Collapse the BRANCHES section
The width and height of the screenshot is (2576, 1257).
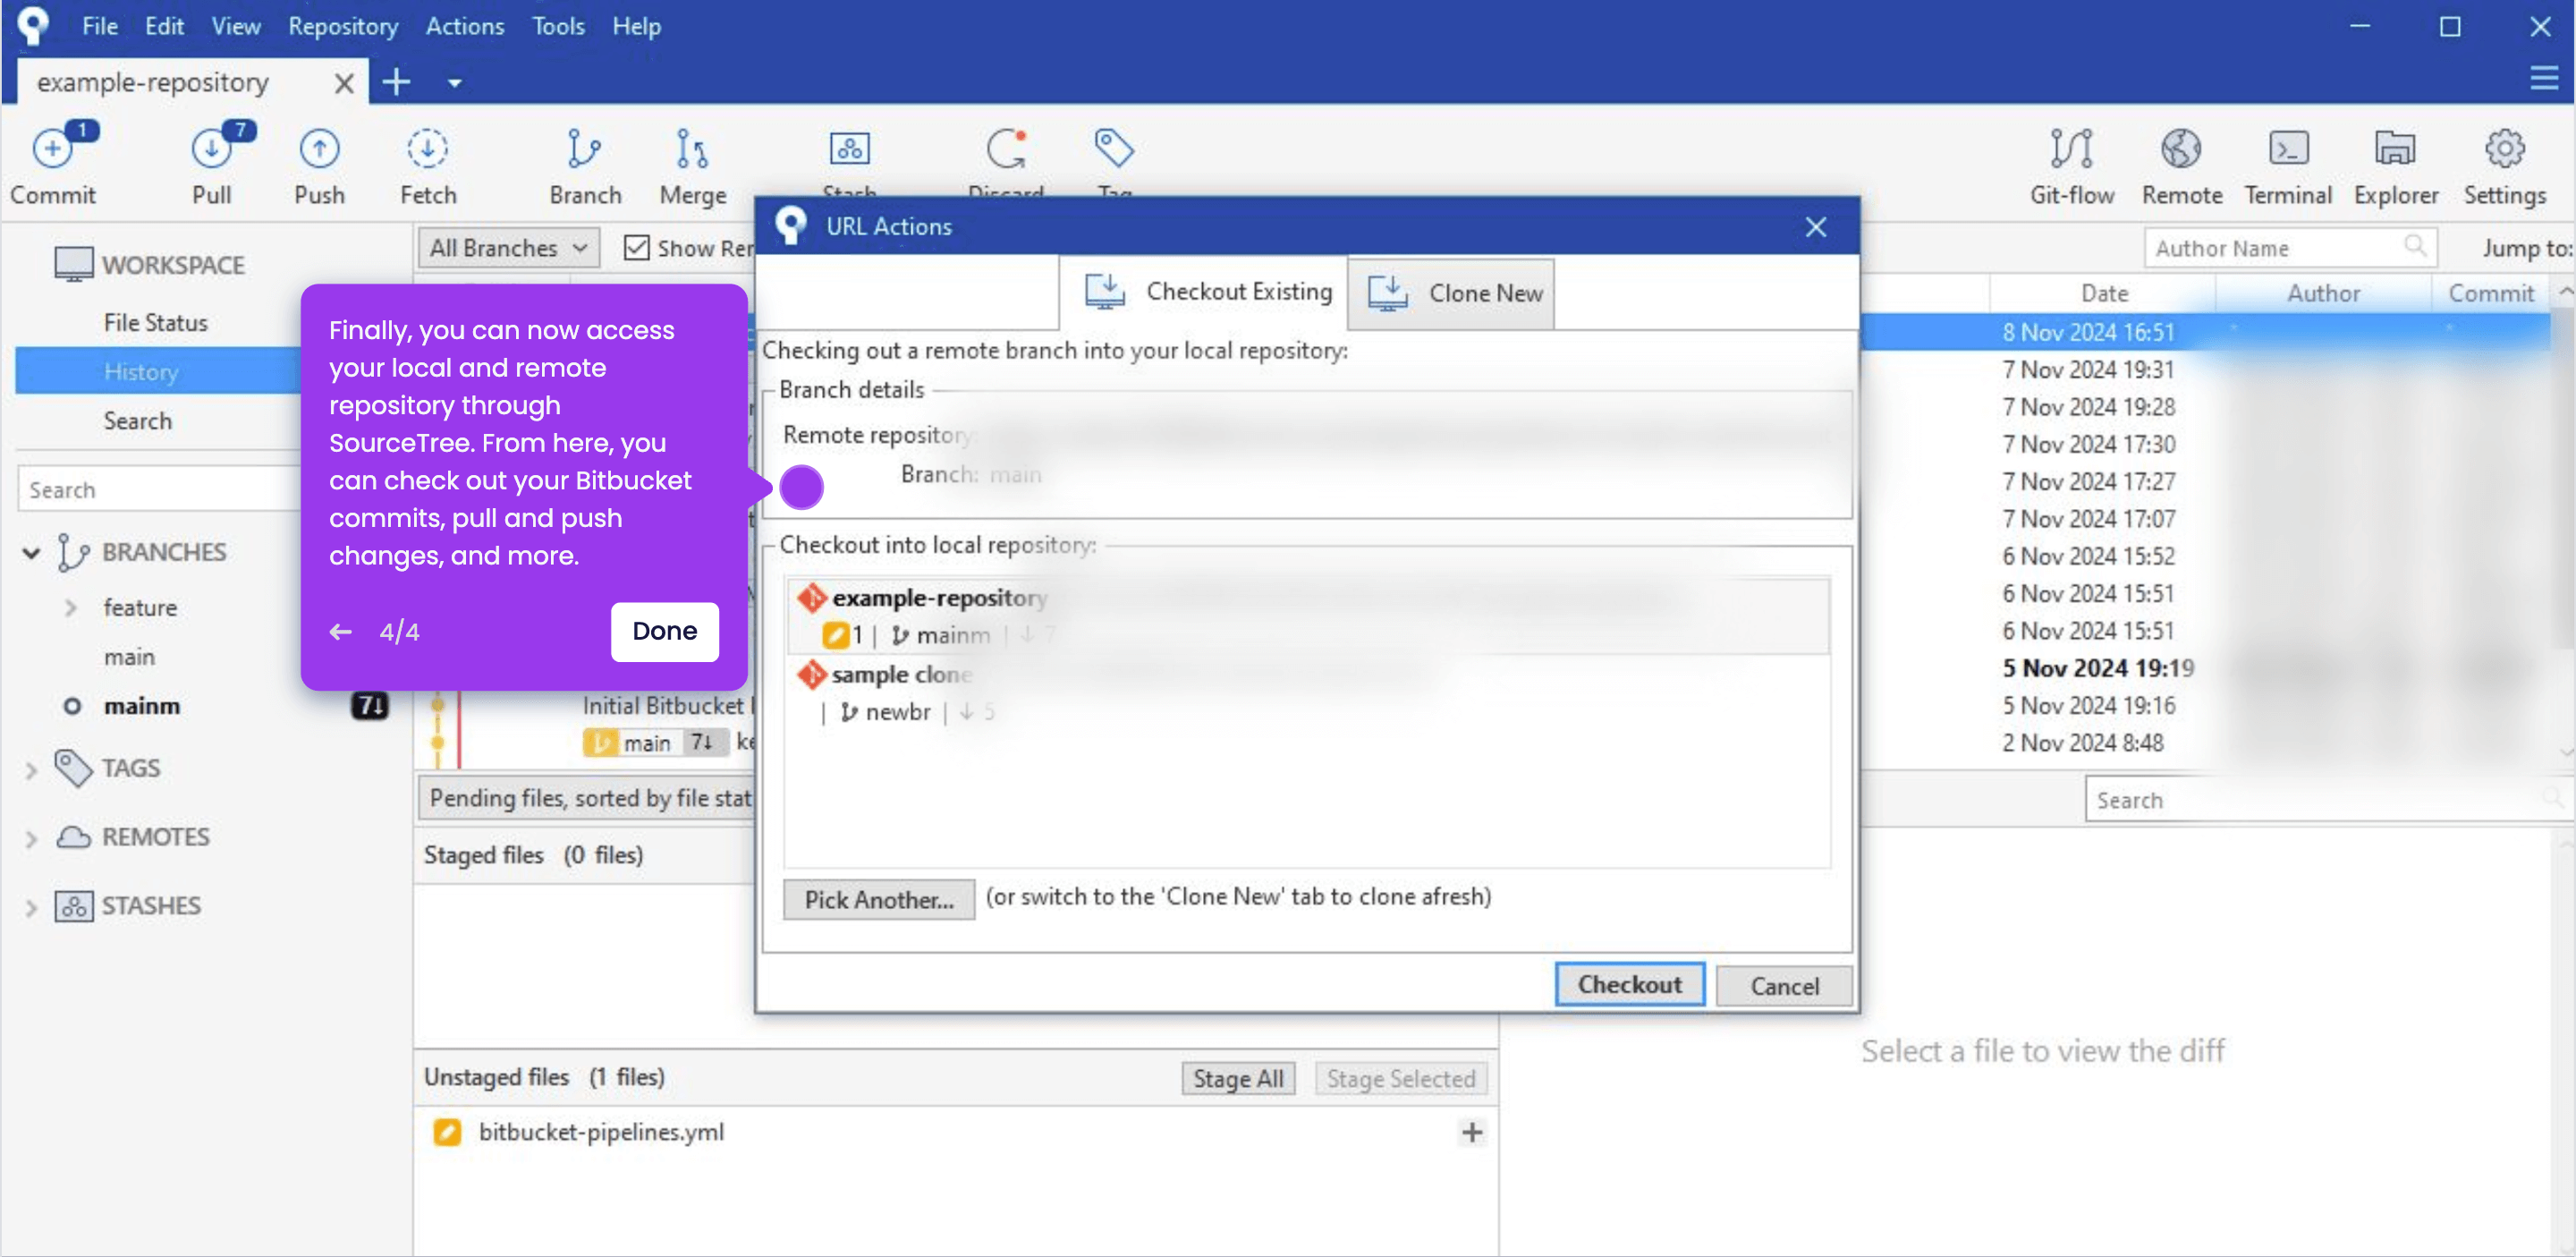pos(31,552)
